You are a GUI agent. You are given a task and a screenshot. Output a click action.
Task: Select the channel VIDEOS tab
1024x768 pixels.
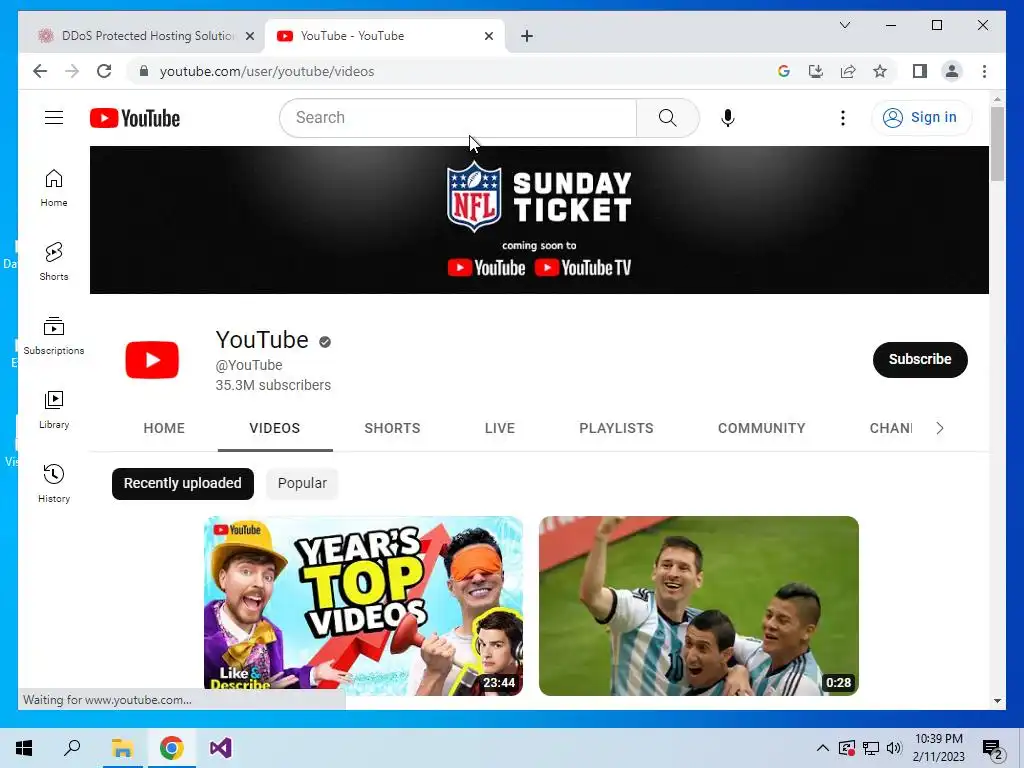pos(275,428)
